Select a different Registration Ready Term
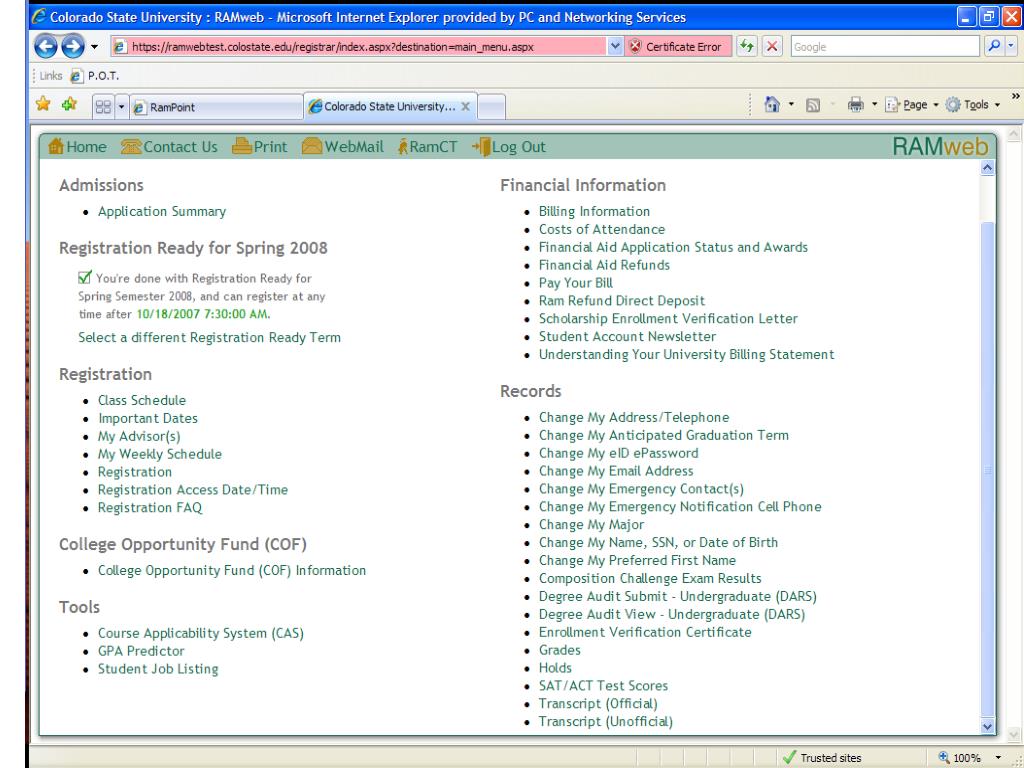This screenshot has height=768, width=1024. click(210, 338)
